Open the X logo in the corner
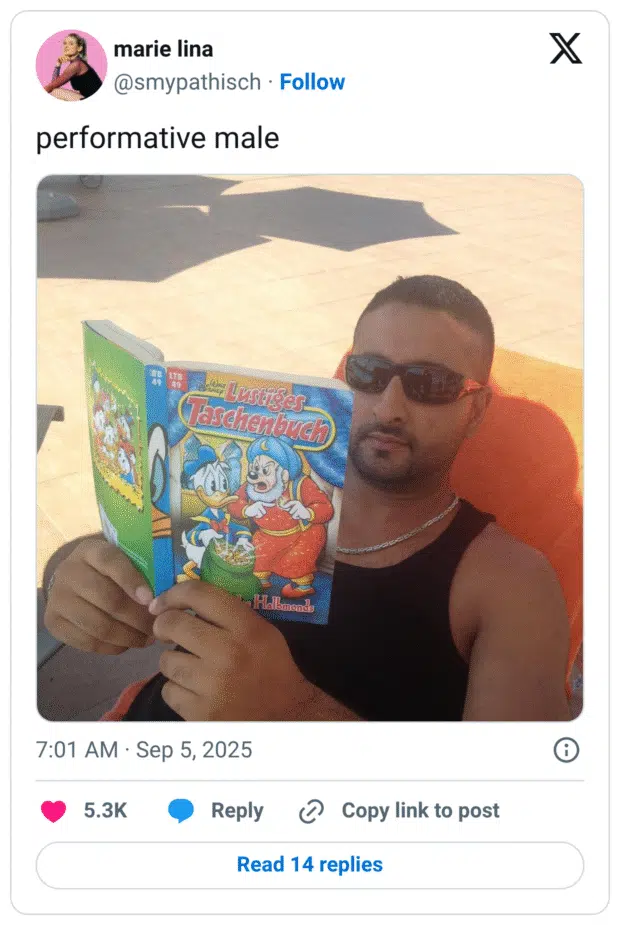This screenshot has width=620, height=925. [x=565, y=48]
